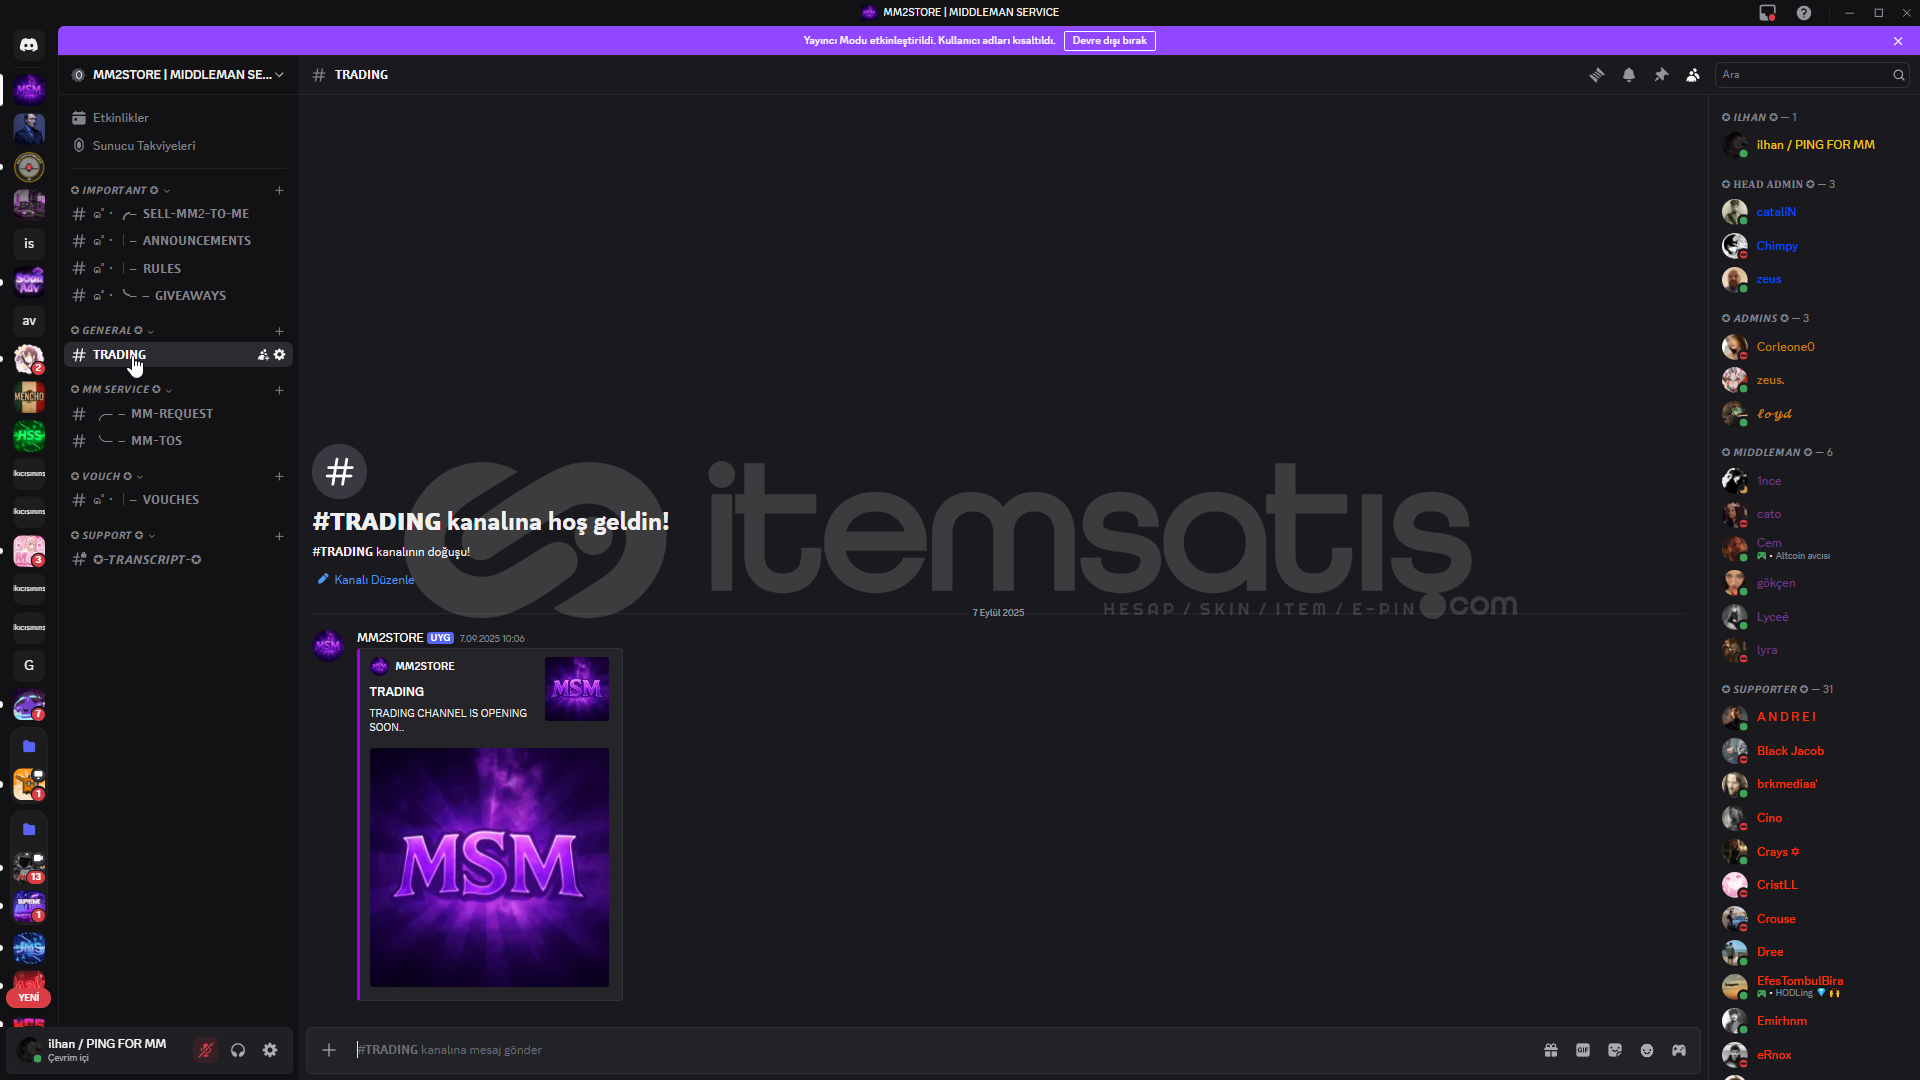Open small MSM embed thumbnail
Screen dimensions: 1920x1080
(x=577, y=689)
